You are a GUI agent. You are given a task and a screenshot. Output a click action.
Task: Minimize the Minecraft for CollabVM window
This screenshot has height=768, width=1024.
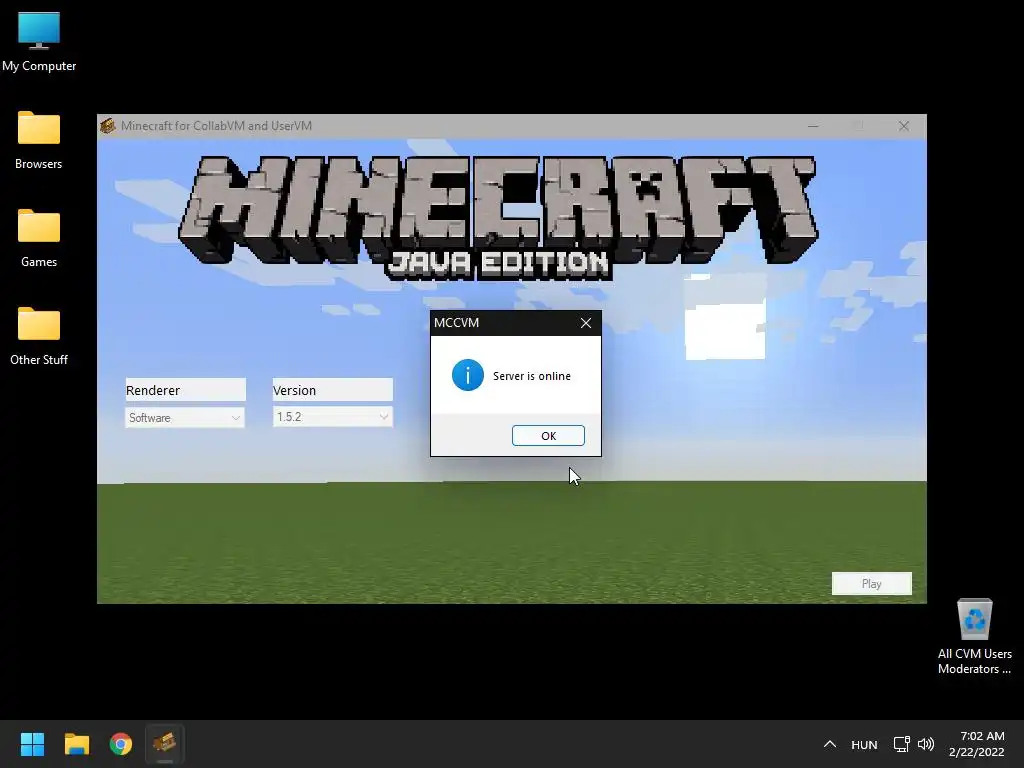(x=813, y=126)
